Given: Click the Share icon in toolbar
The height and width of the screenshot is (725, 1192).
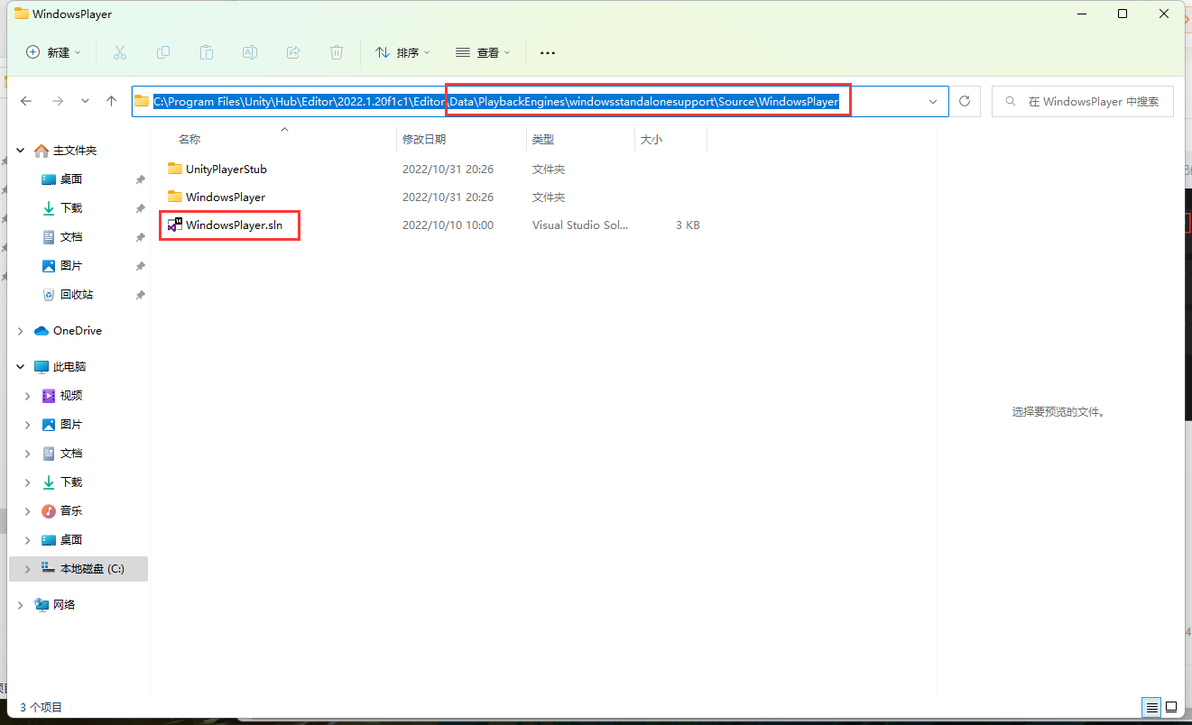Looking at the screenshot, I should (293, 52).
